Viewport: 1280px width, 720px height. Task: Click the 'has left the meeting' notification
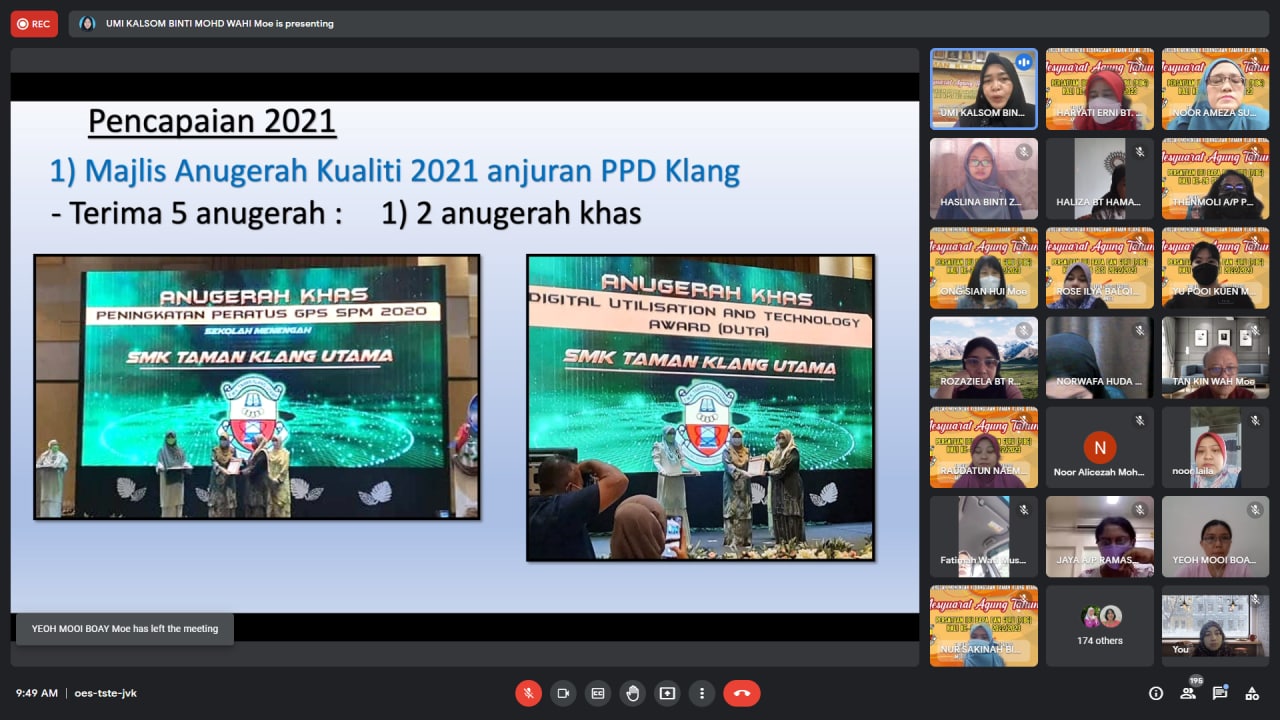[x=125, y=629]
